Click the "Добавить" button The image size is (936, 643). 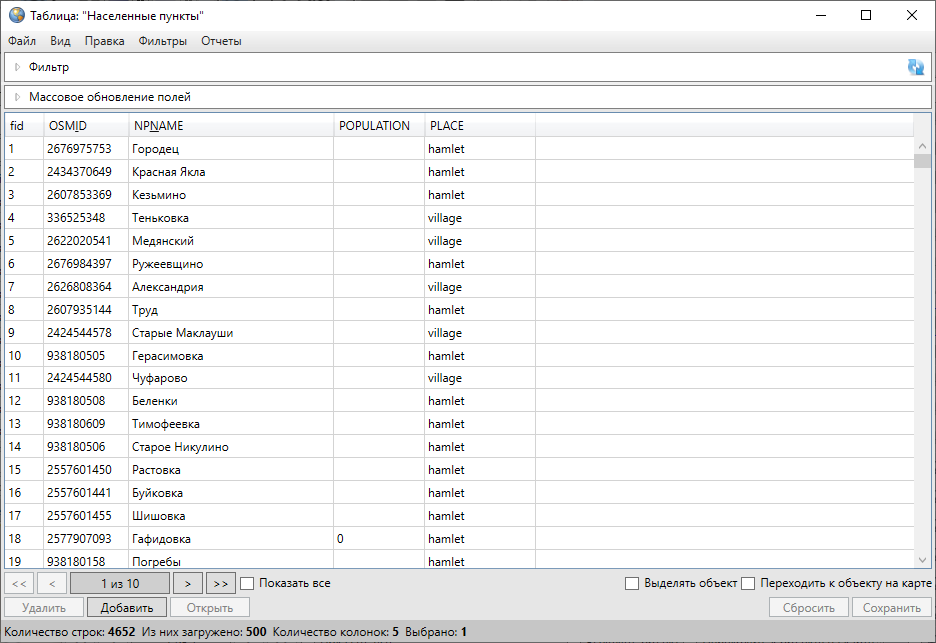tap(126, 607)
